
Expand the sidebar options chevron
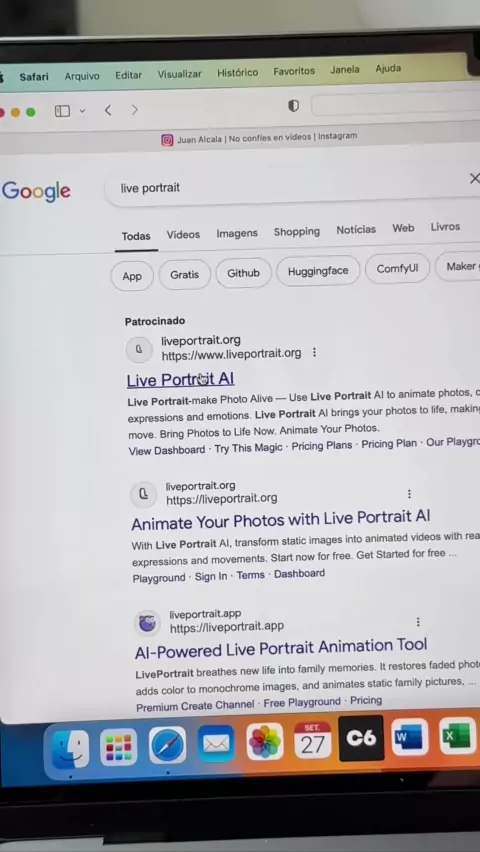click(x=82, y=111)
